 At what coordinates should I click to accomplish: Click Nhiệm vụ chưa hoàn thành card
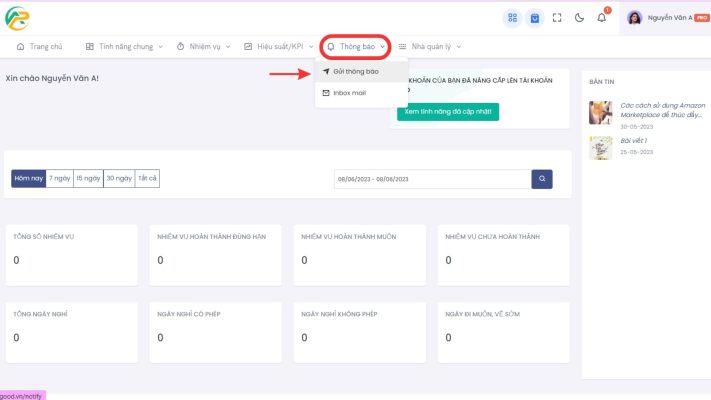pos(503,255)
